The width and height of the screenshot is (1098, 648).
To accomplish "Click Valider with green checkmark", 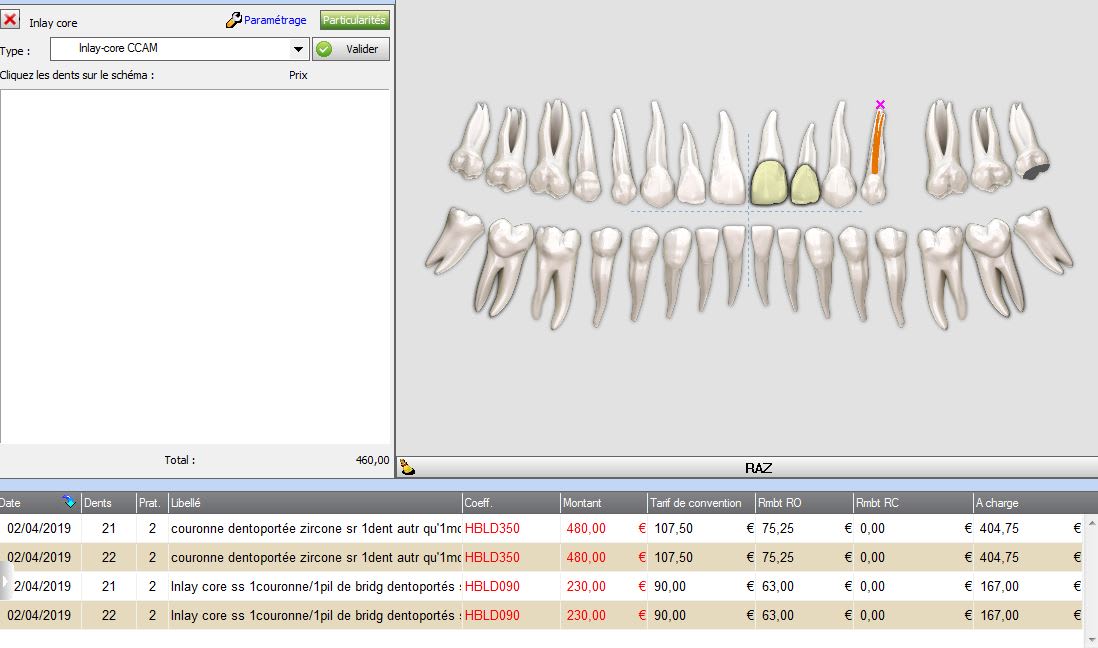I will click(x=351, y=49).
